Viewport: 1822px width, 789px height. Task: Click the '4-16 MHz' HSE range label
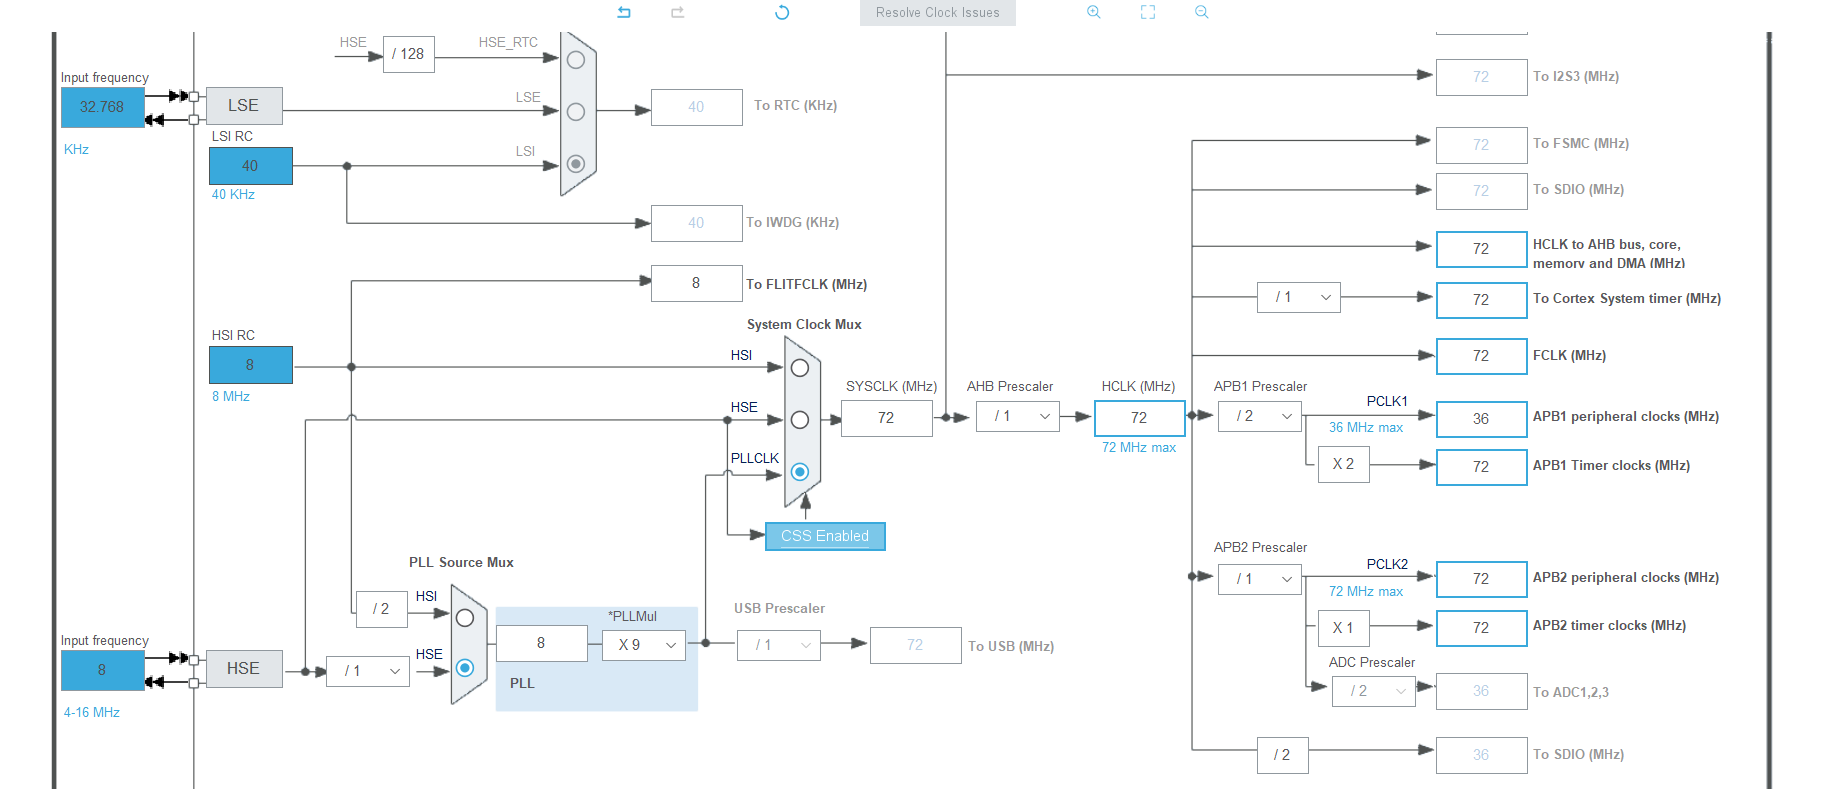92,712
